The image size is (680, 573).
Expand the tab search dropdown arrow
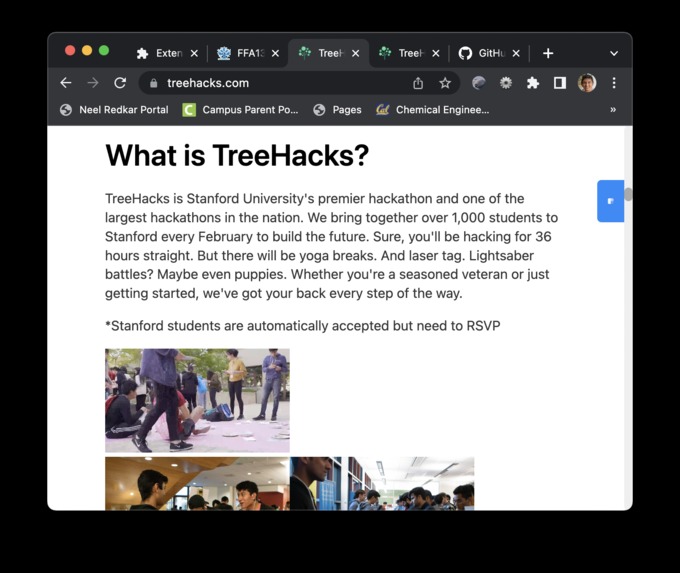614,53
